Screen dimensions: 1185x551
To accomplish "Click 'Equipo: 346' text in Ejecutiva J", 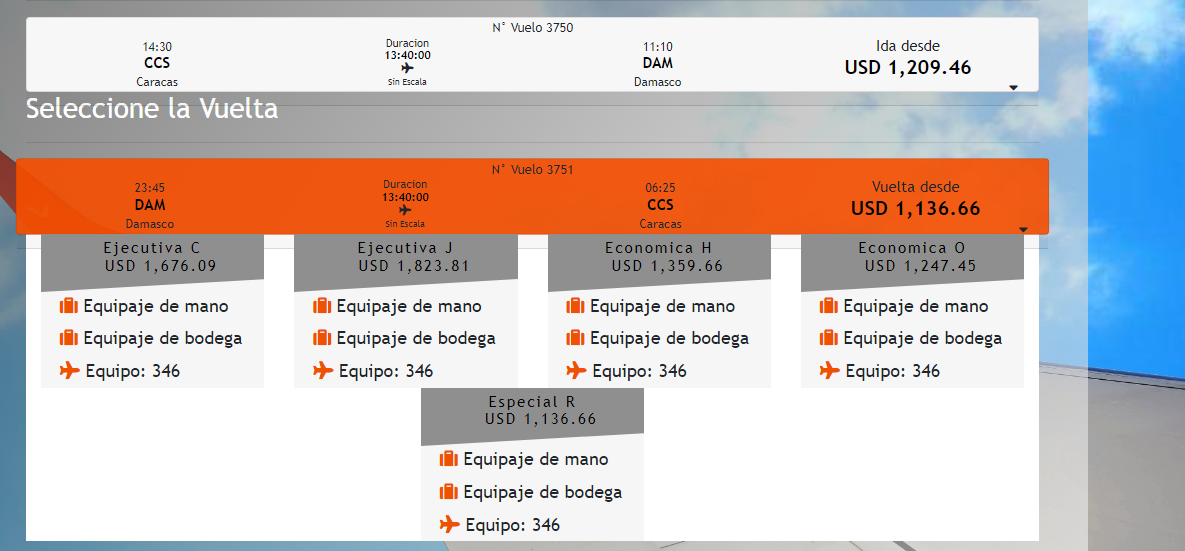I will pos(386,371).
